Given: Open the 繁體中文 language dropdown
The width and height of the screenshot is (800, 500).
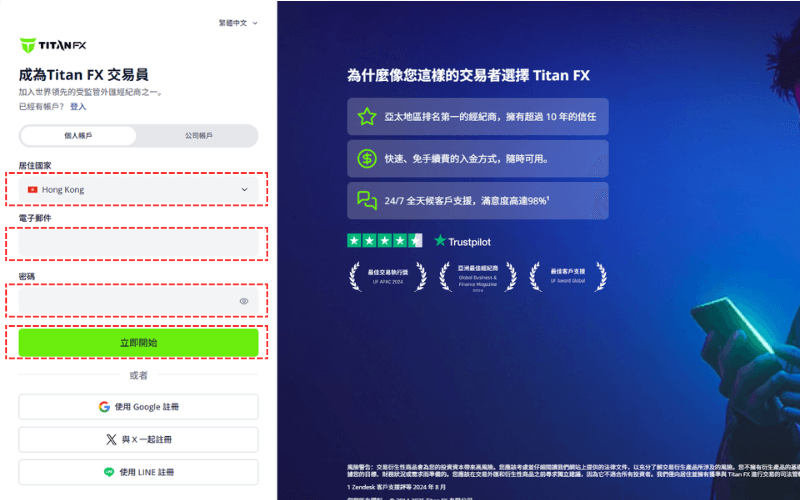Looking at the screenshot, I should [238, 23].
